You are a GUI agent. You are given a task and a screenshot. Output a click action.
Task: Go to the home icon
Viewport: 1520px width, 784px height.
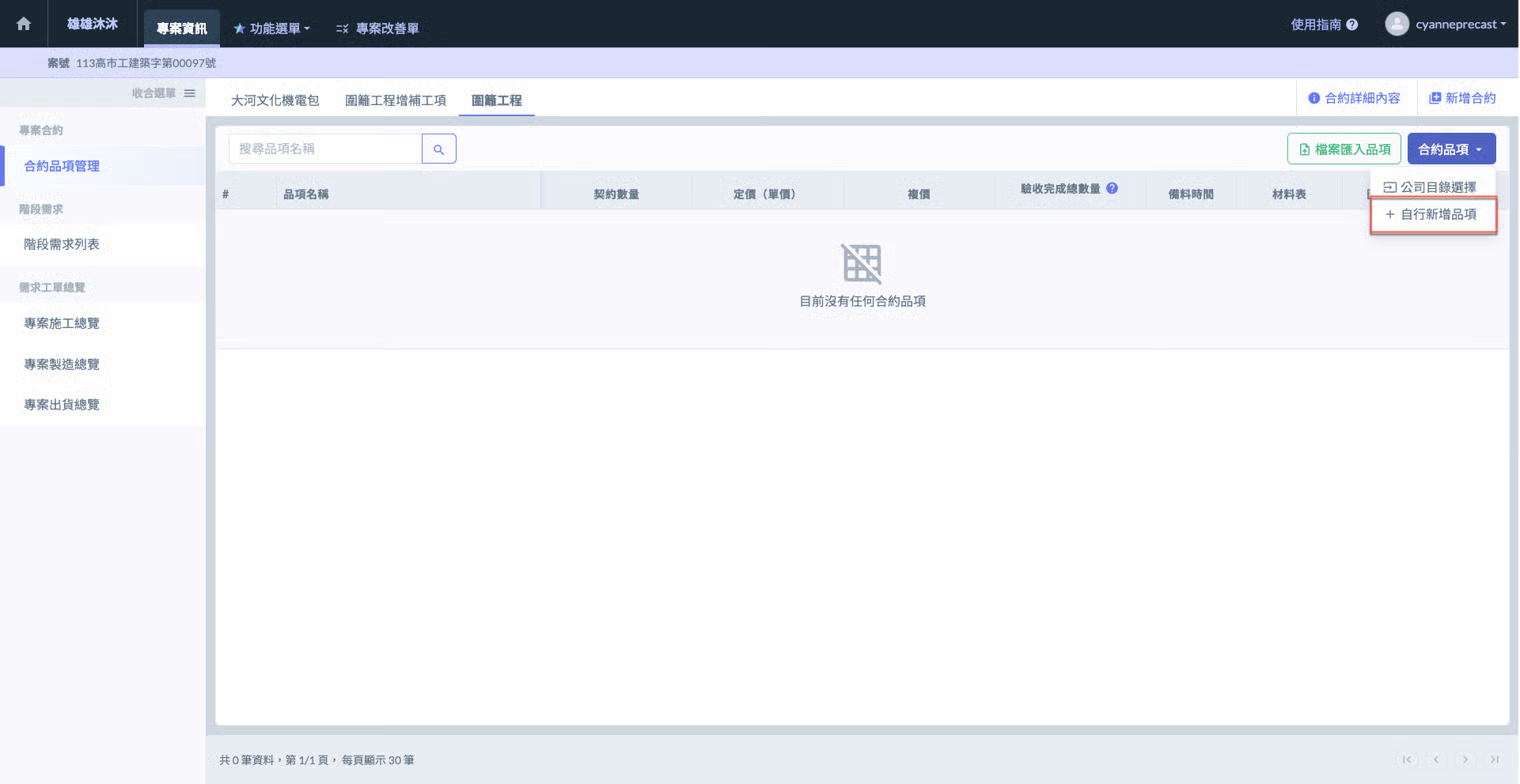coord(24,24)
